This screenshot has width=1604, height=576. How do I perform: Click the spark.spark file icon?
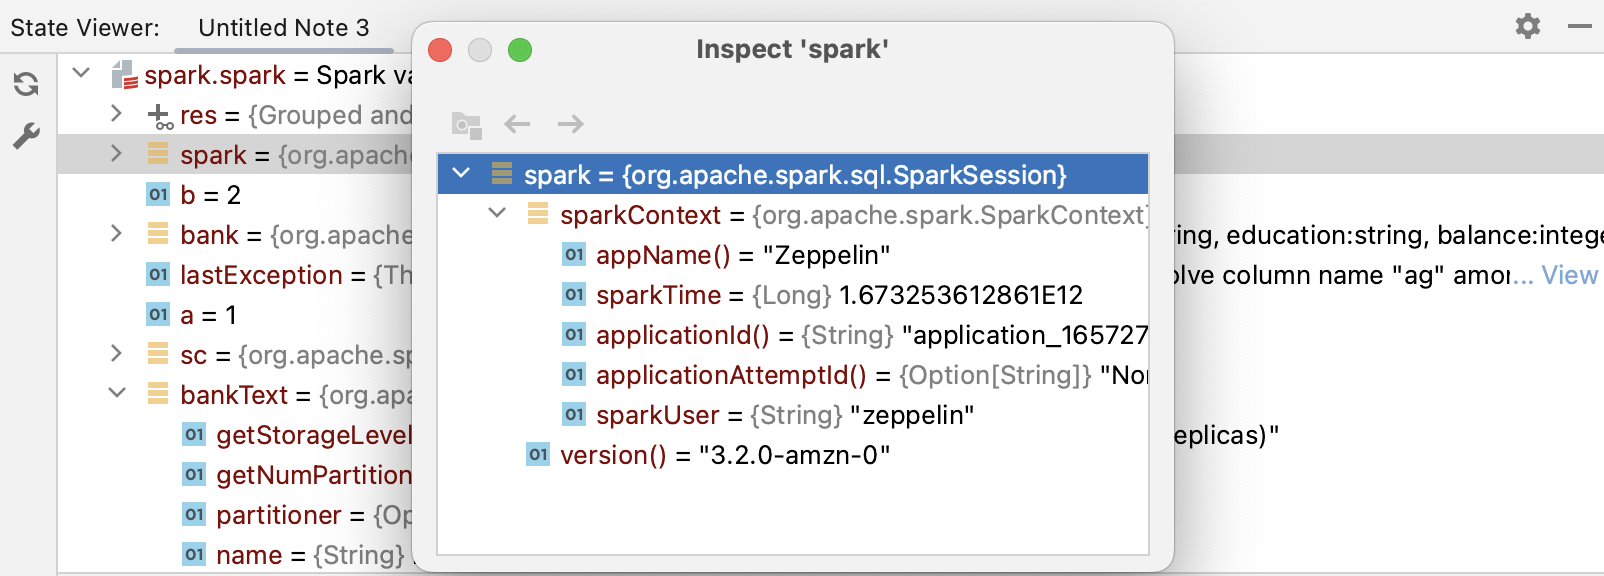pos(124,75)
